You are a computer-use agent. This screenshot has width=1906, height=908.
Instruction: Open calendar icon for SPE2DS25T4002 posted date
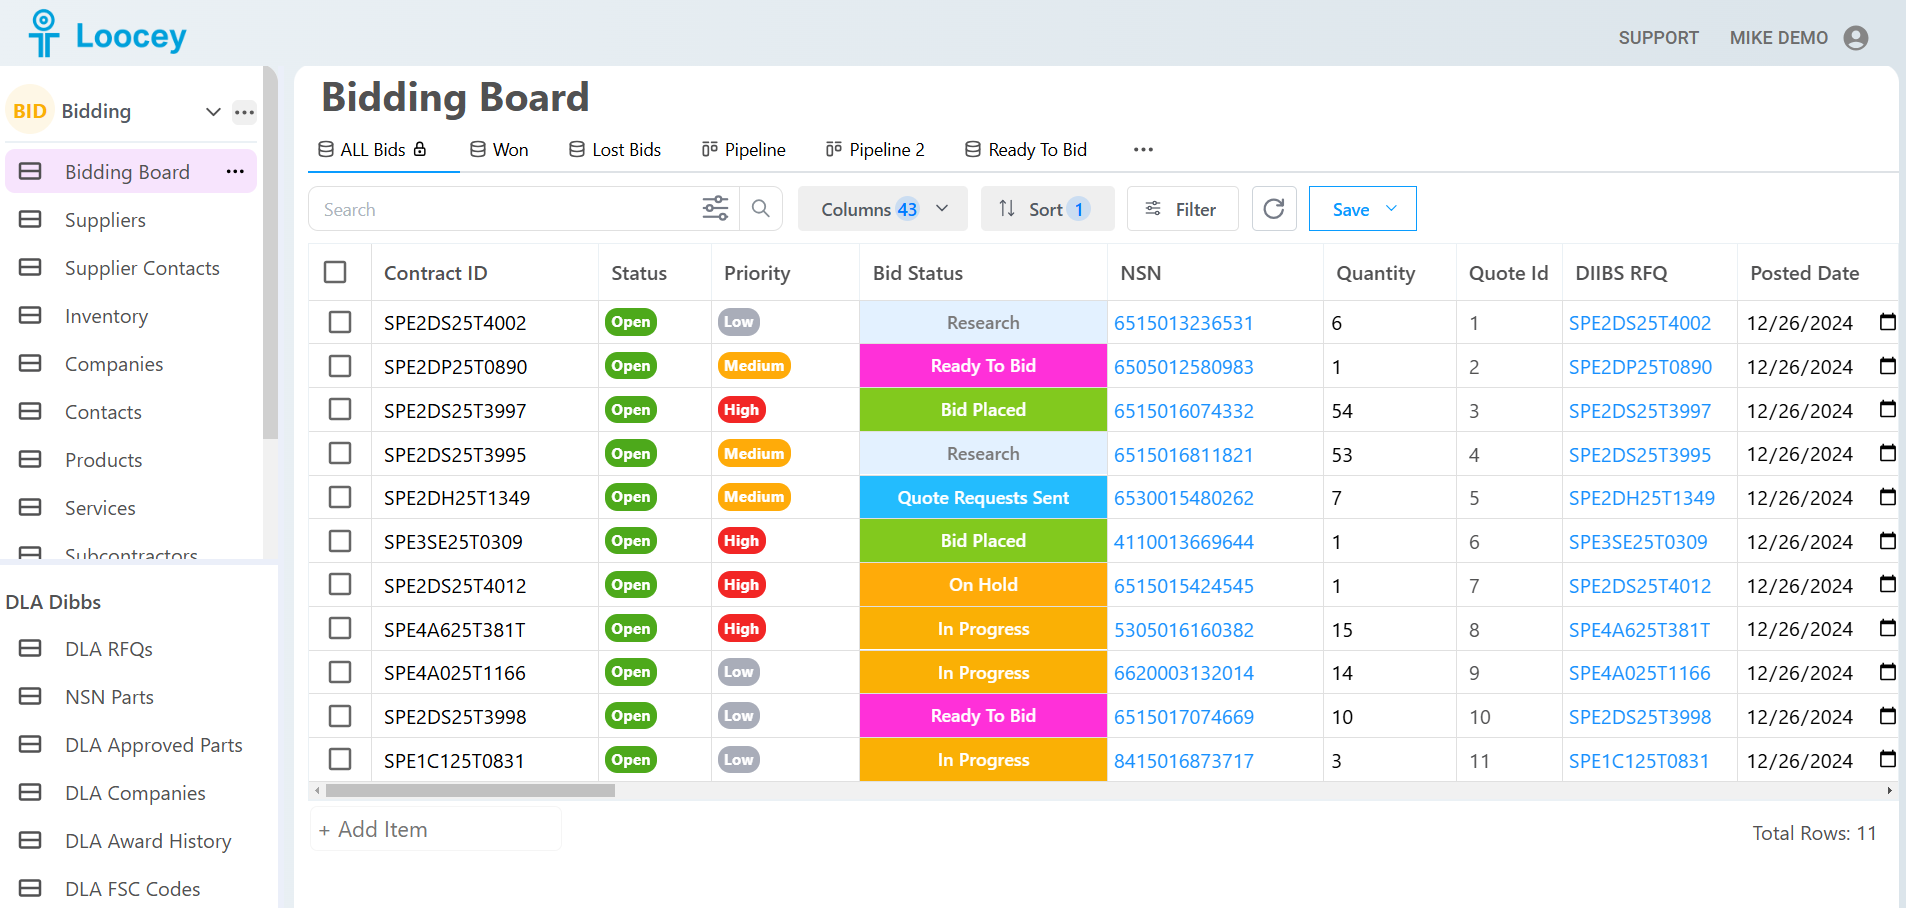point(1888,322)
